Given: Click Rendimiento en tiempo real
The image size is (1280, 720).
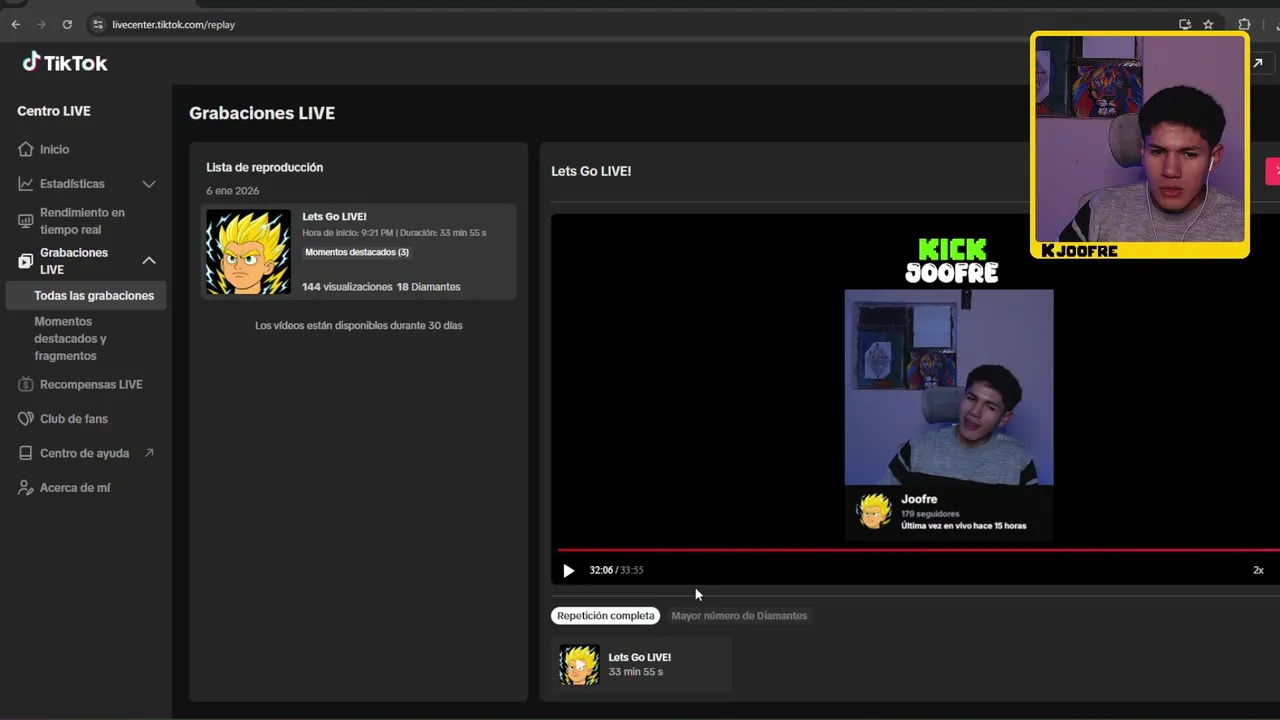Looking at the screenshot, I should pyautogui.click(x=82, y=221).
